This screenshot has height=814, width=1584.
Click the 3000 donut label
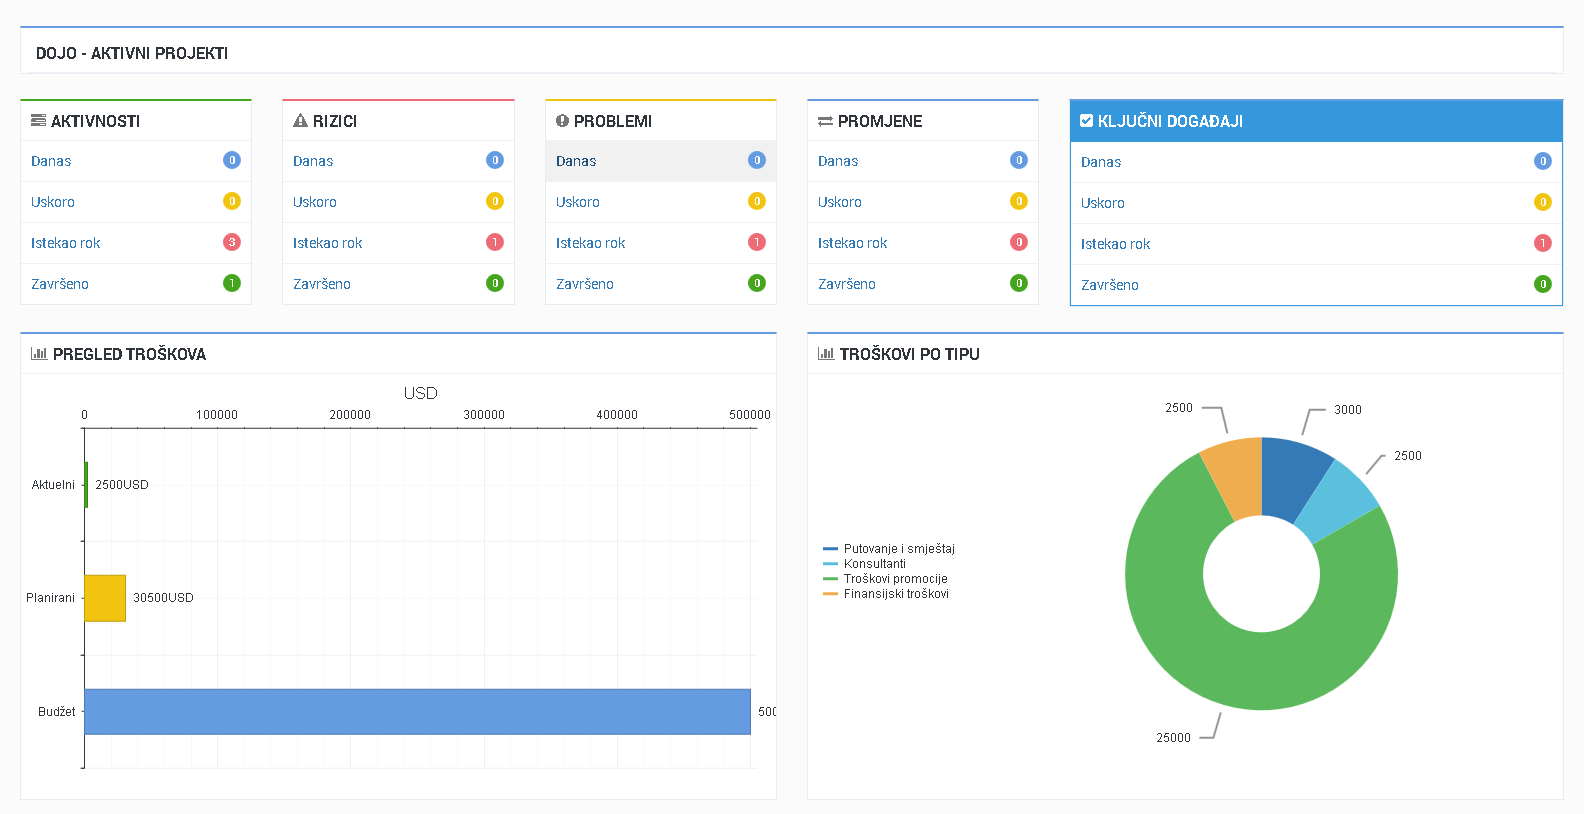tap(1348, 410)
